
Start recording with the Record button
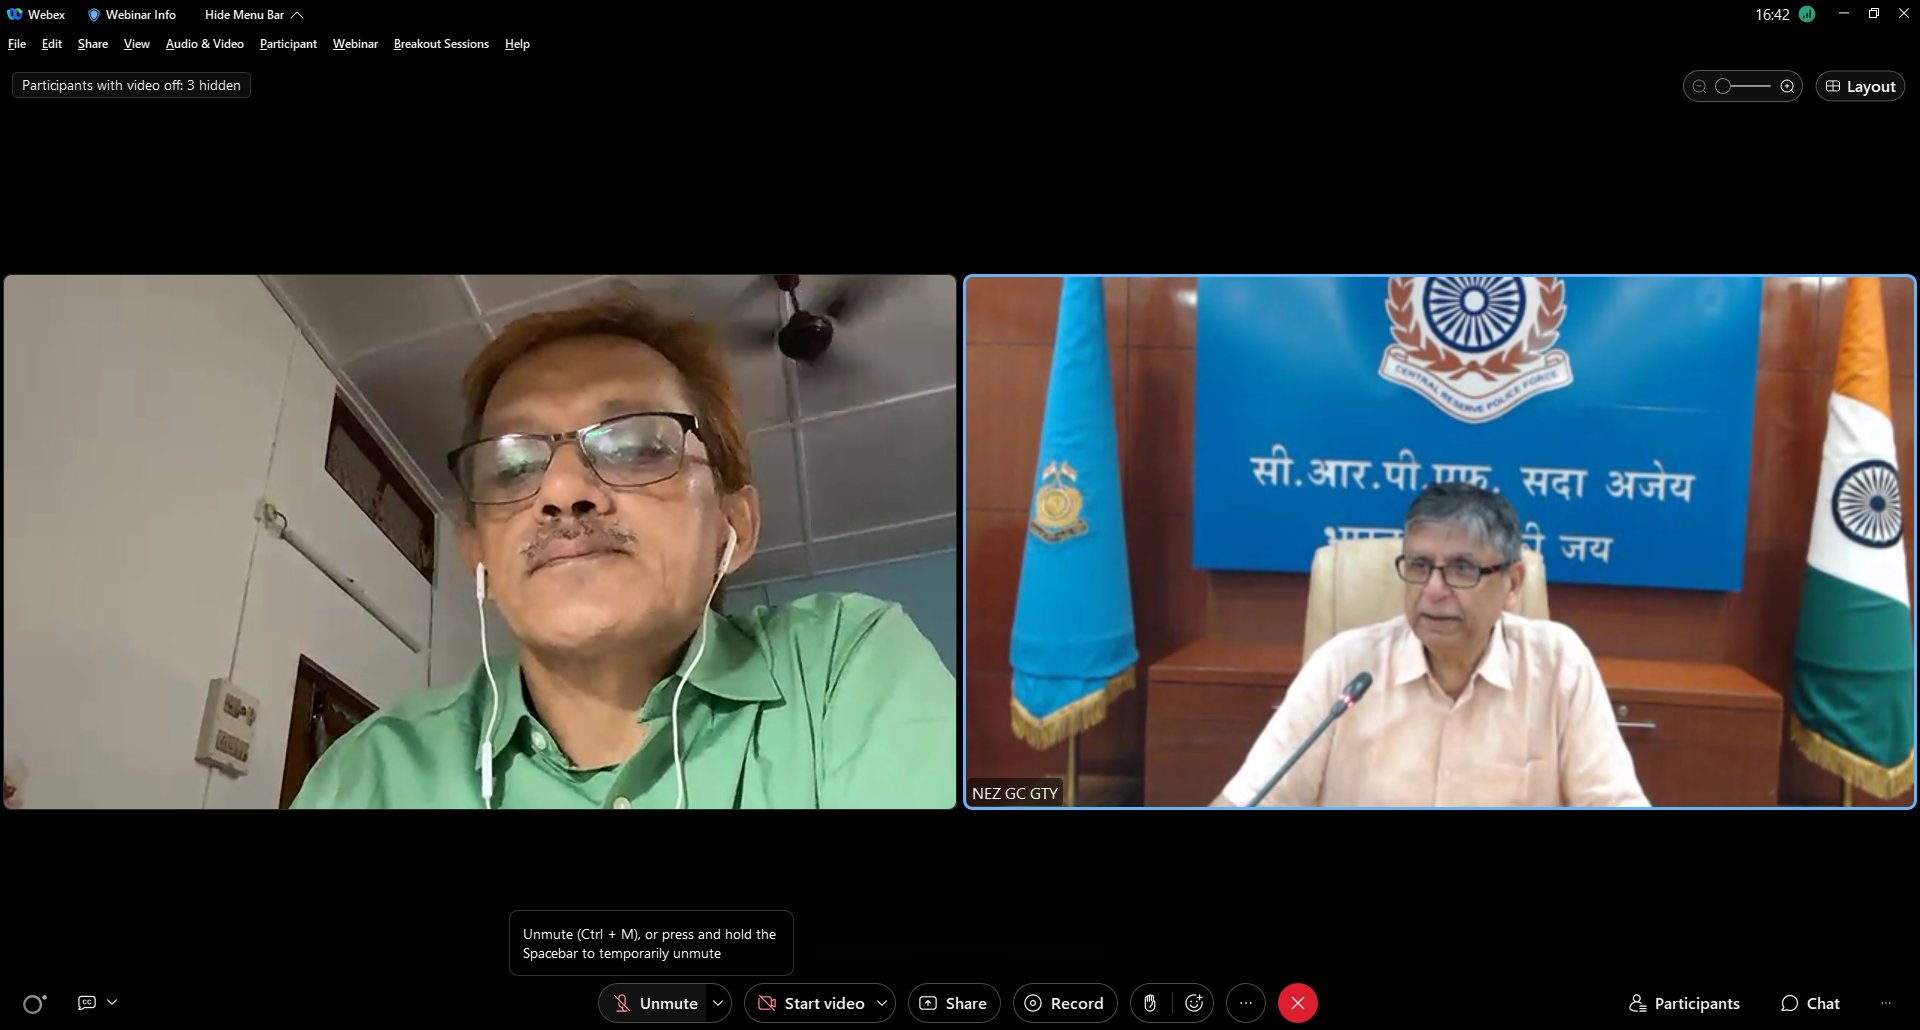[1065, 1003]
